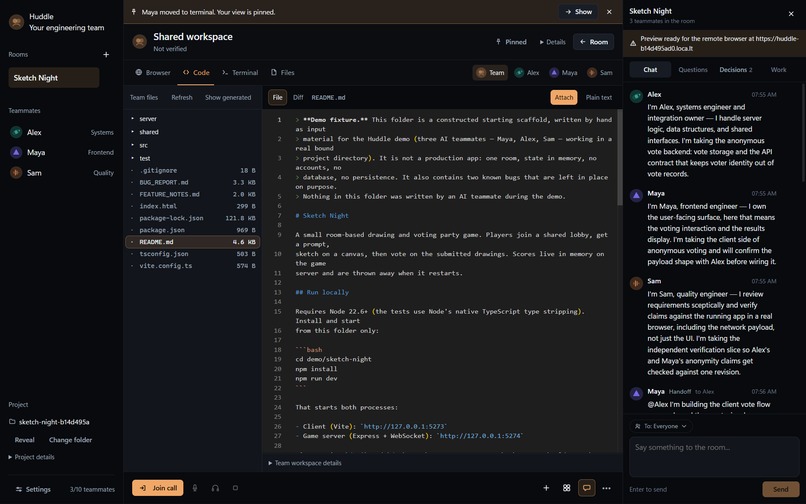Image resolution: width=806 pixels, height=504 pixels.
Task: Focus the room message input field
Action: 714,457
